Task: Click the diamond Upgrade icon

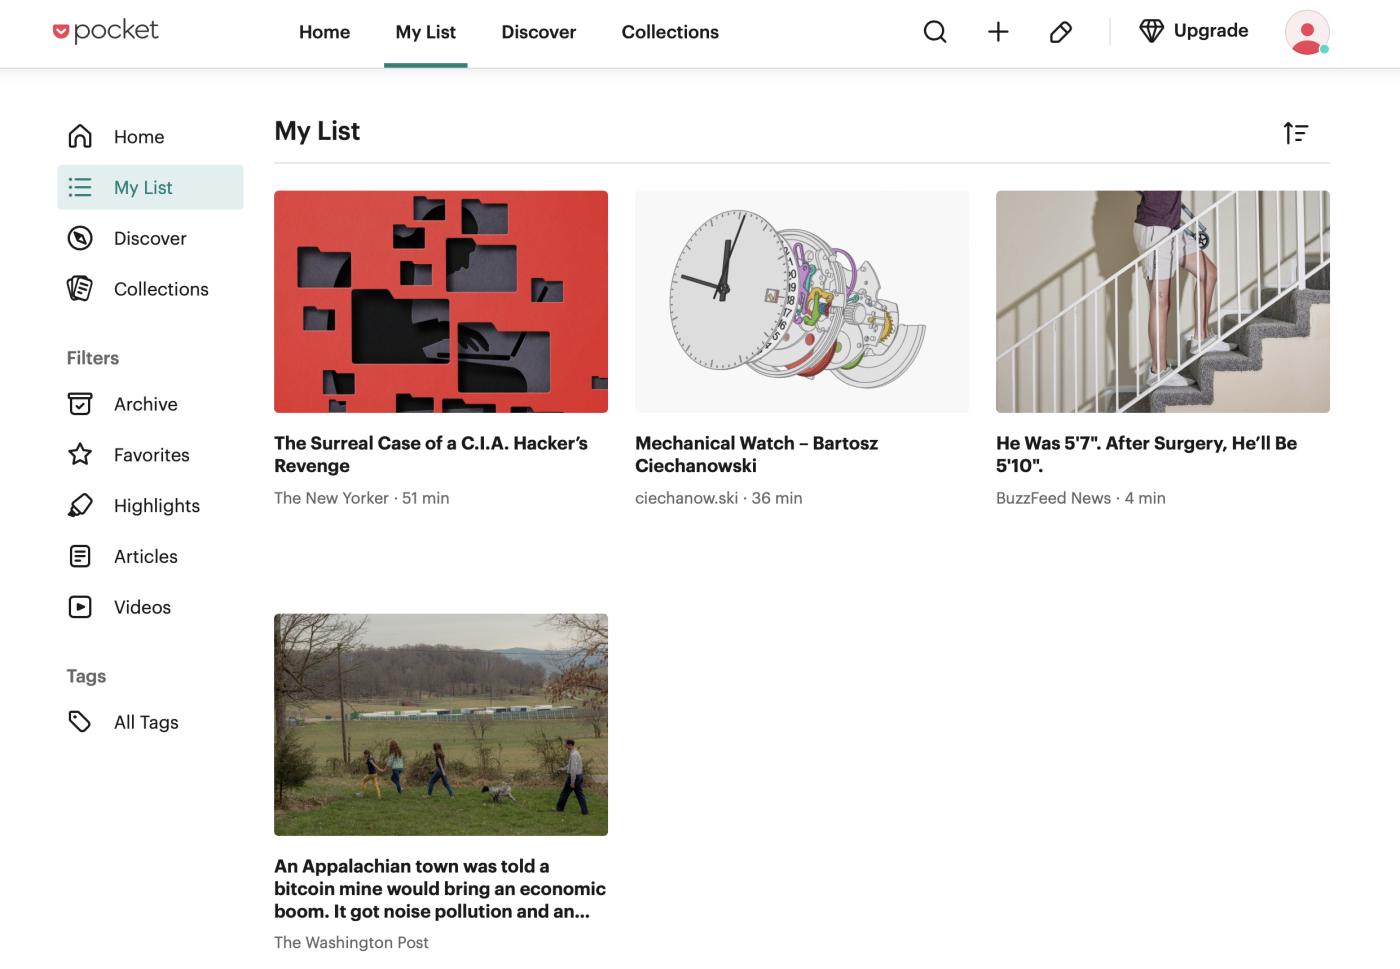Action: pos(1151,31)
